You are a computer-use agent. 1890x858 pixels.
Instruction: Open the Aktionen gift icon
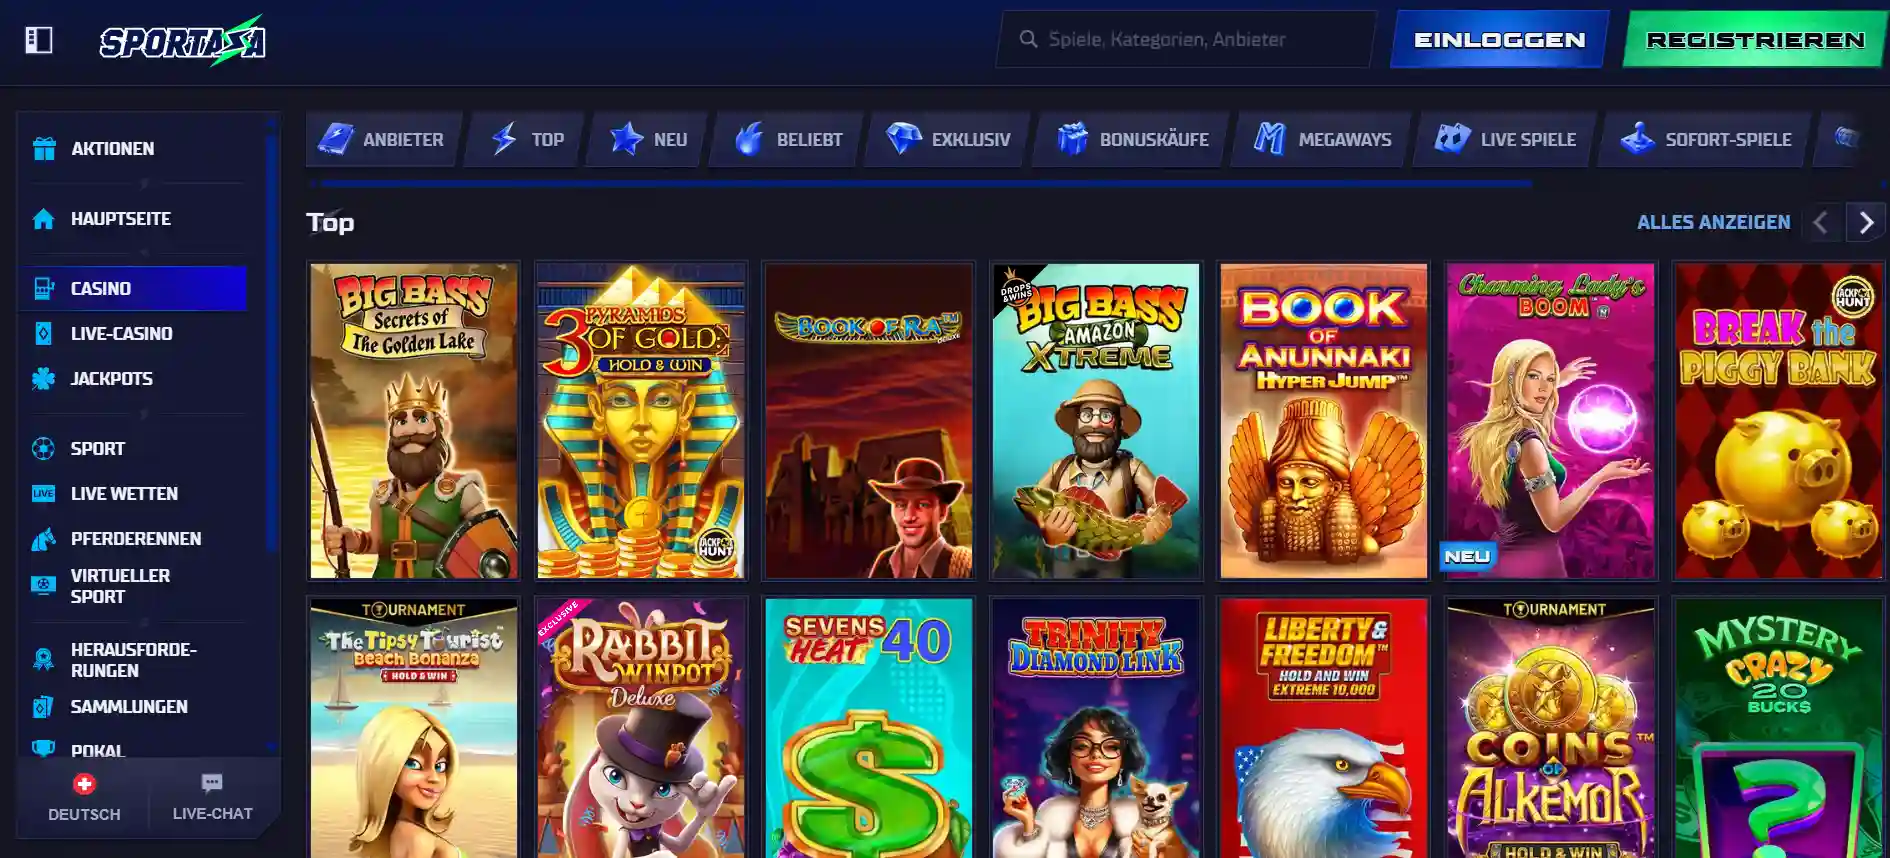[x=44, y=148]
